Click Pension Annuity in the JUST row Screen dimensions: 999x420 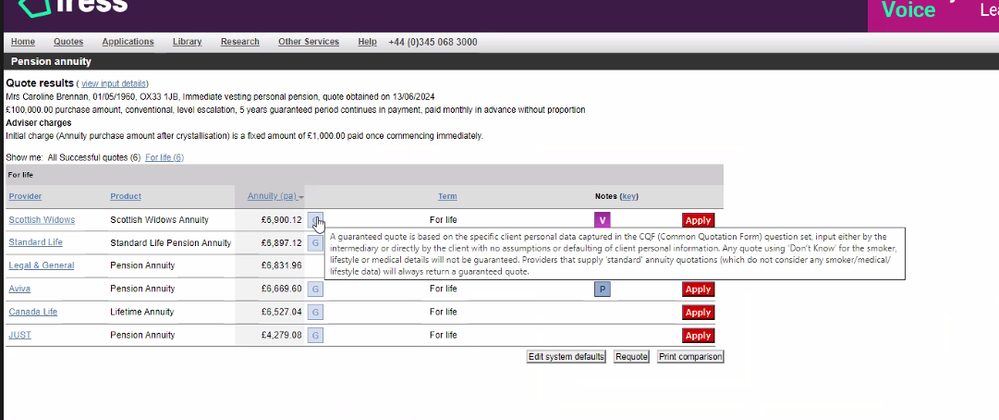pyautogui.click(x=142, y=335)
